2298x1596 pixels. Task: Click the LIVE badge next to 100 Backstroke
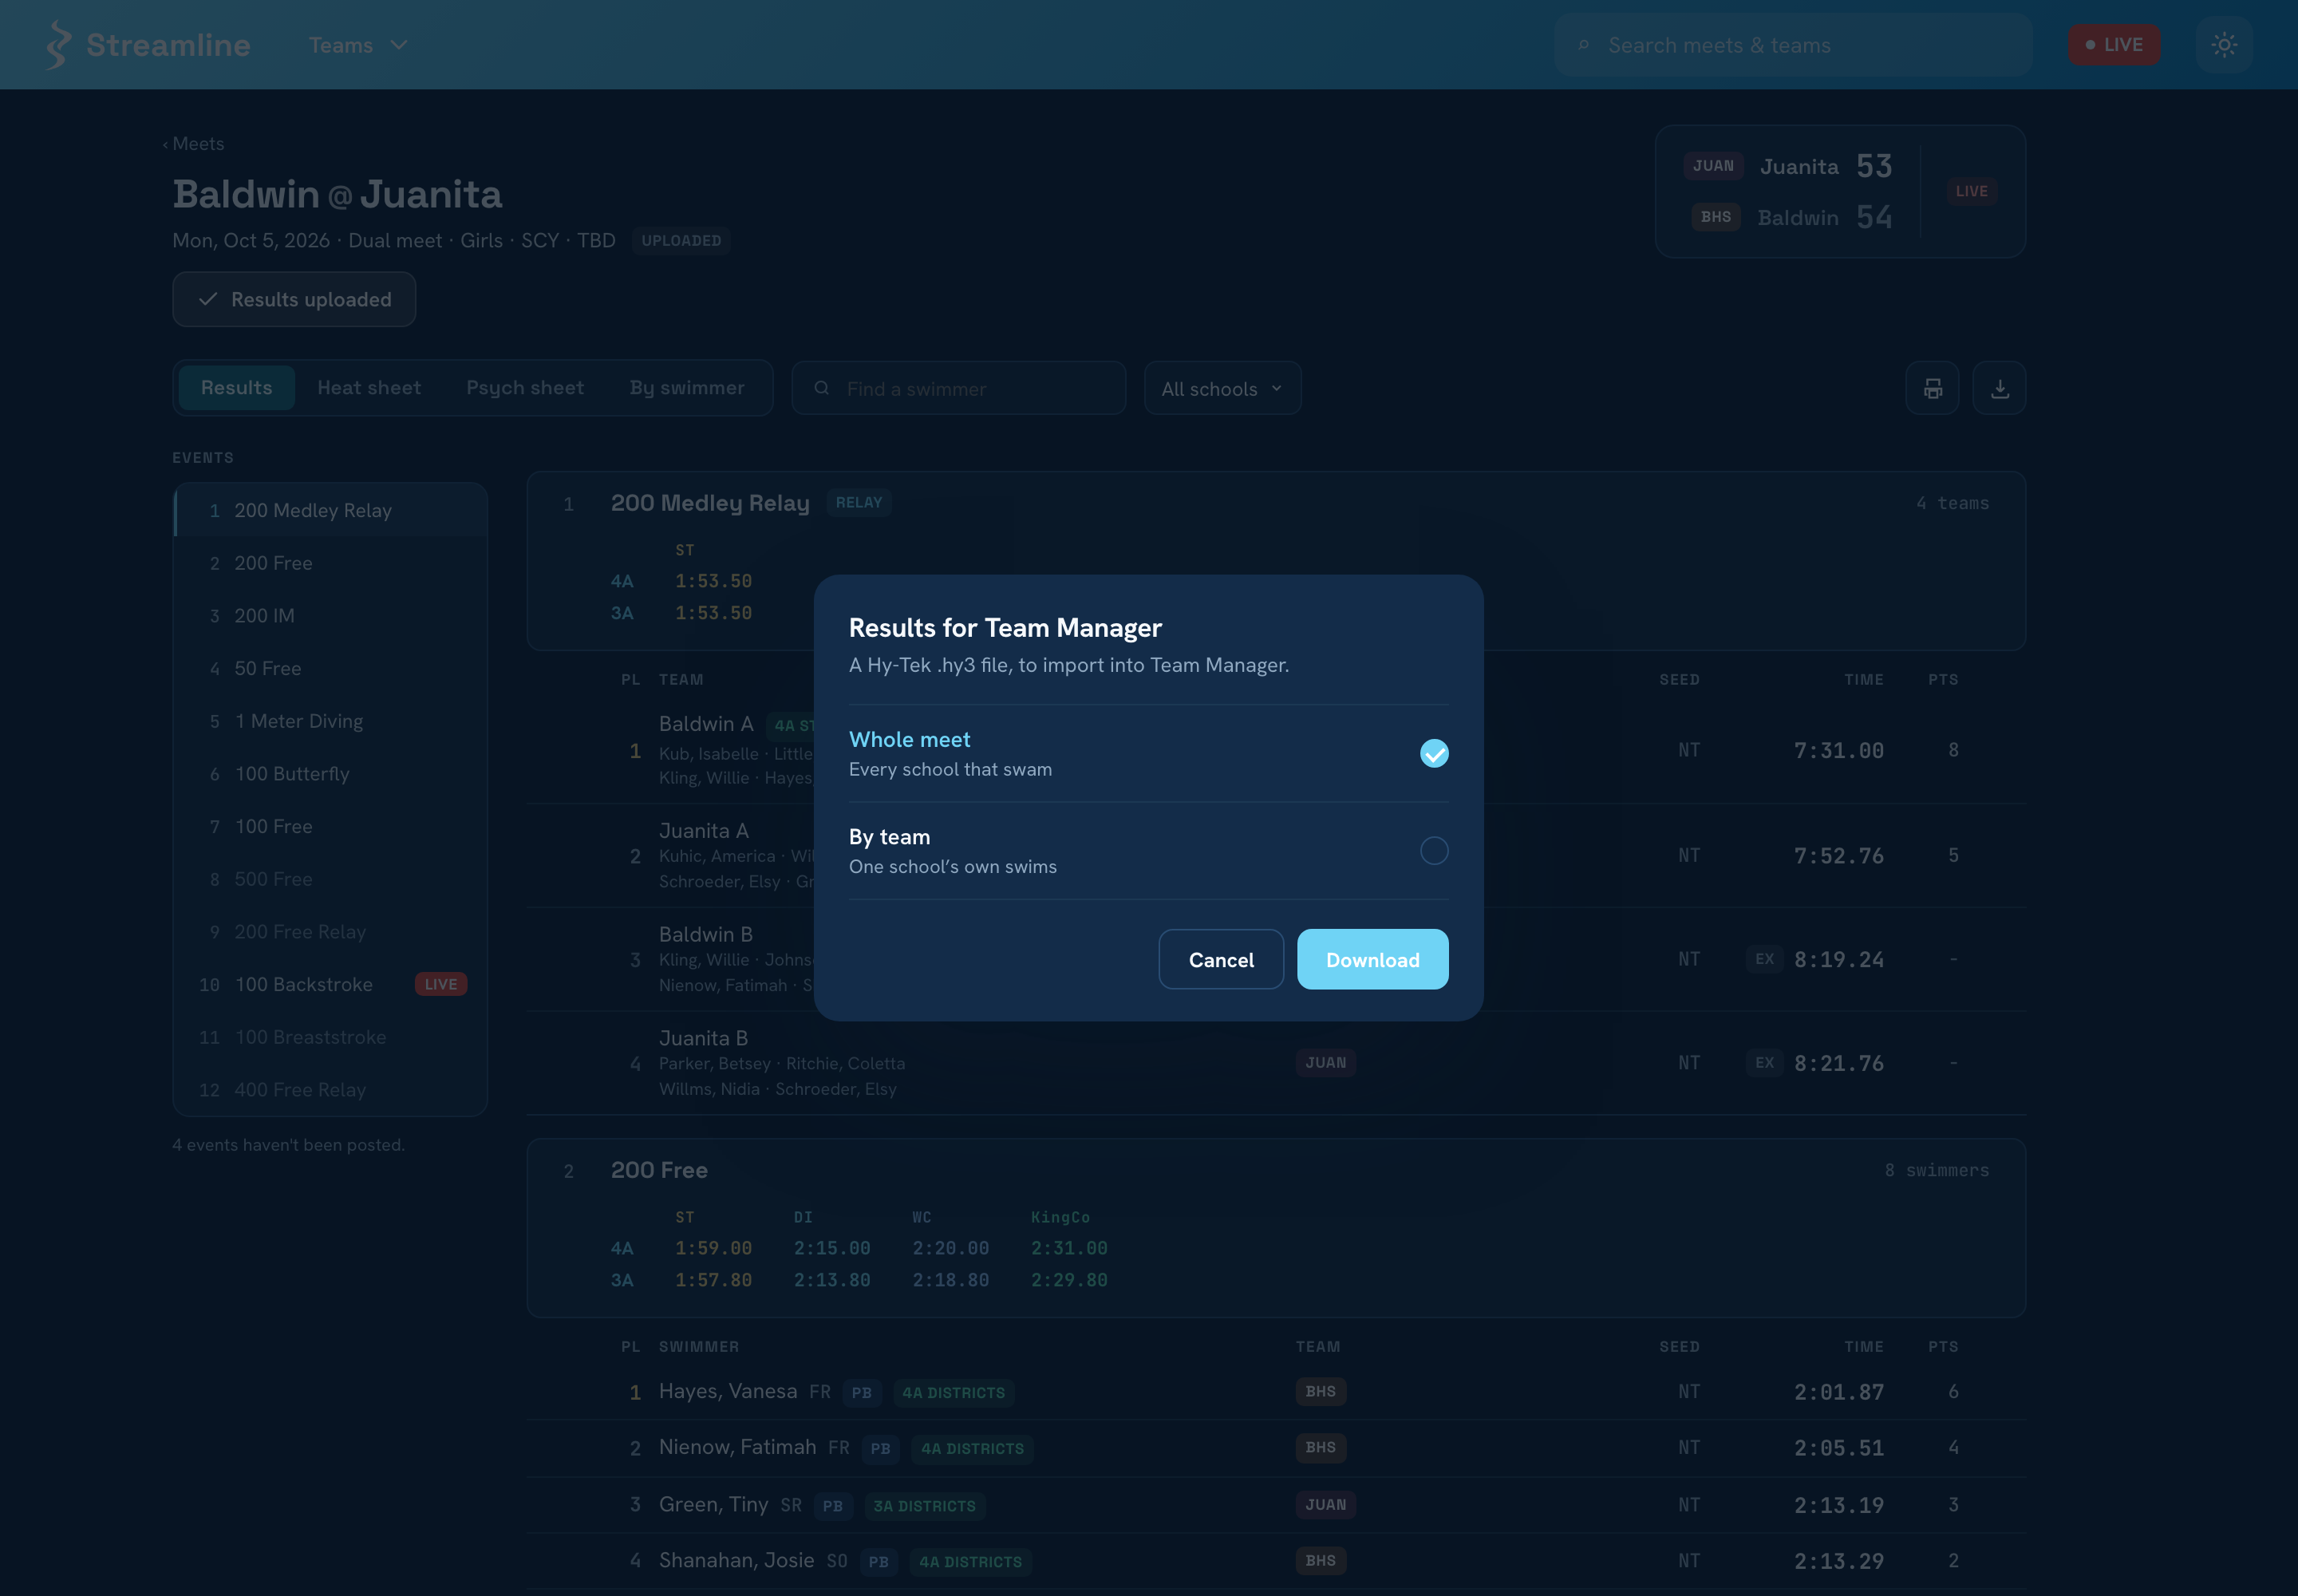point(440,984)
